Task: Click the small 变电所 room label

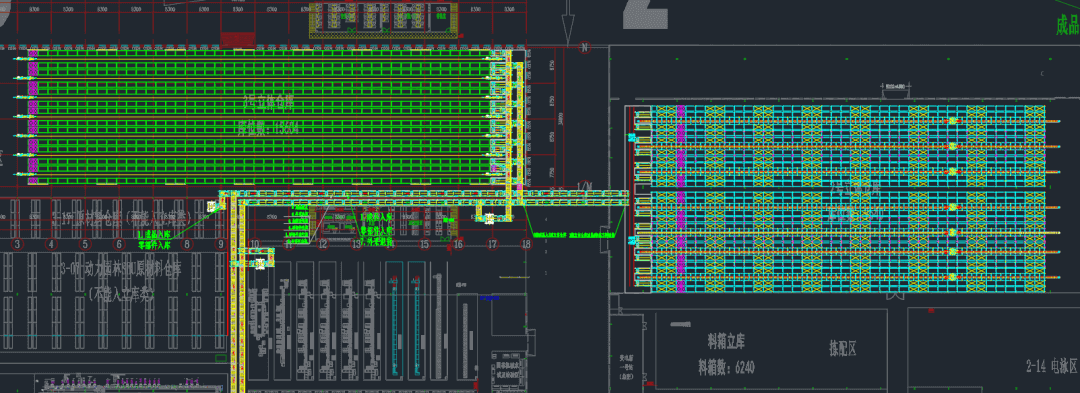Action: point(627,368)
